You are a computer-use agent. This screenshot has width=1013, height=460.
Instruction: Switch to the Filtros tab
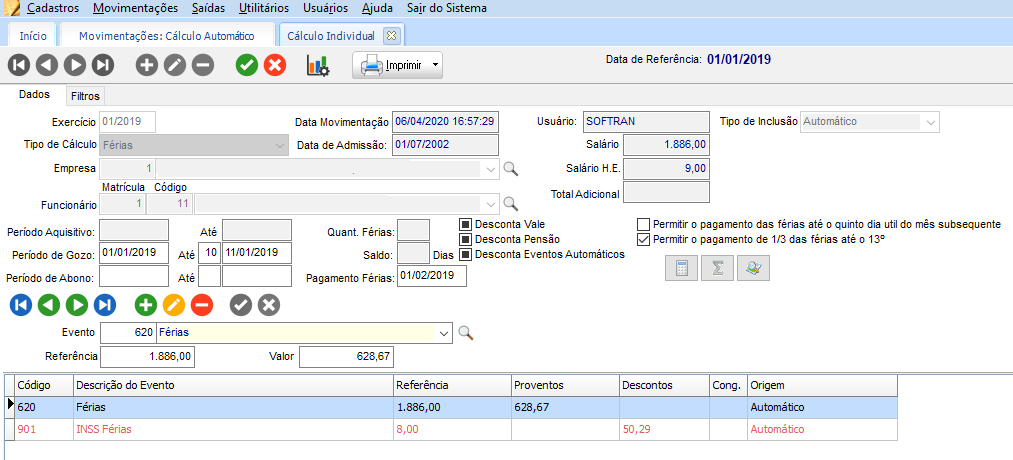pos(85,96)
